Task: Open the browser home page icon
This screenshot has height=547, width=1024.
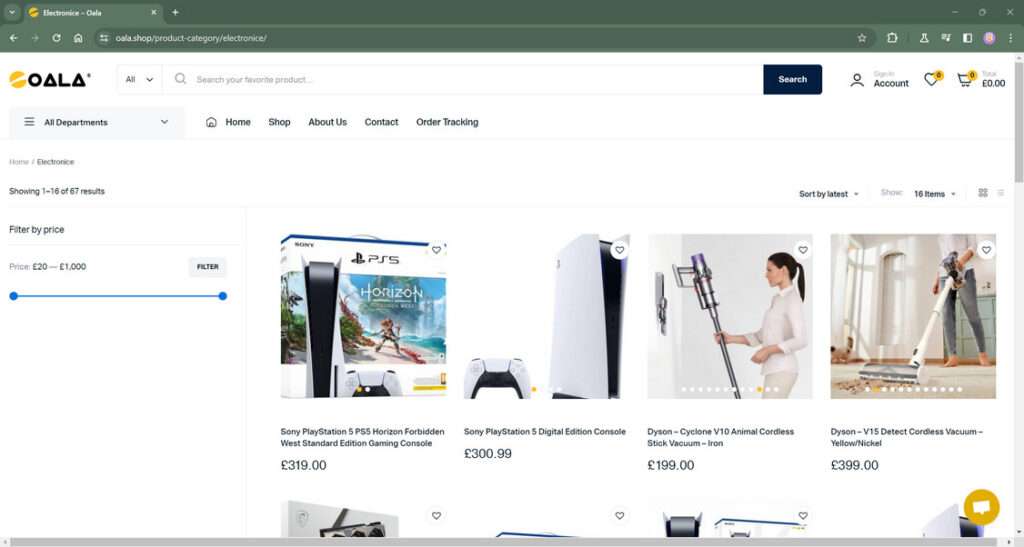Action: (78, 38)
